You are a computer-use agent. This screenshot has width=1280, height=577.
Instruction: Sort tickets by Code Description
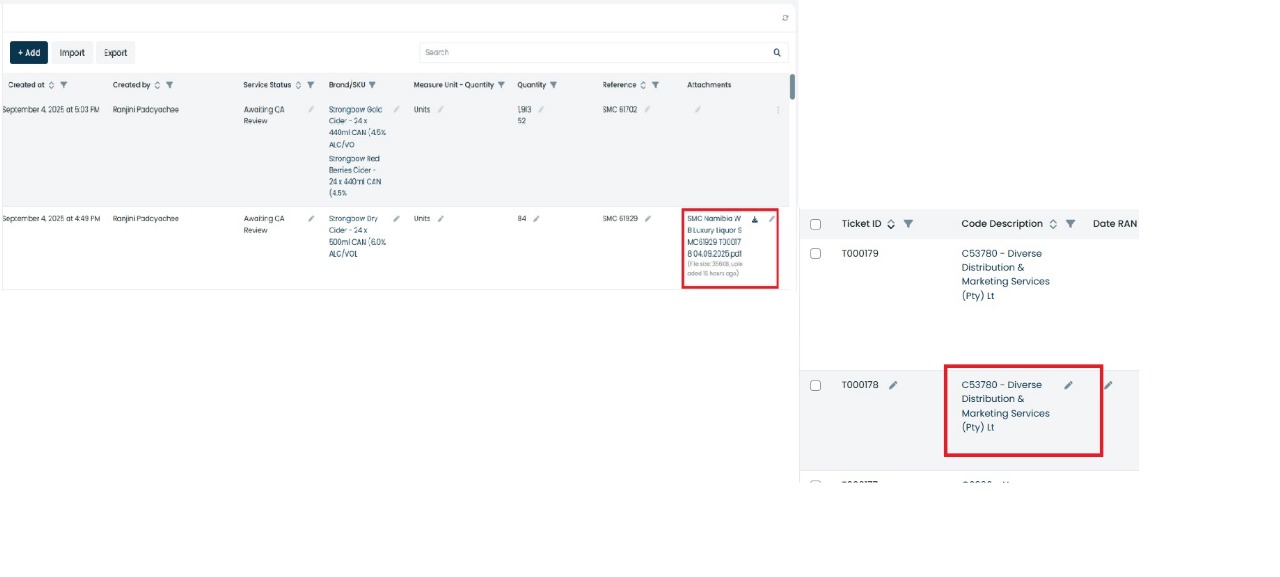[x=1053, y=224]
